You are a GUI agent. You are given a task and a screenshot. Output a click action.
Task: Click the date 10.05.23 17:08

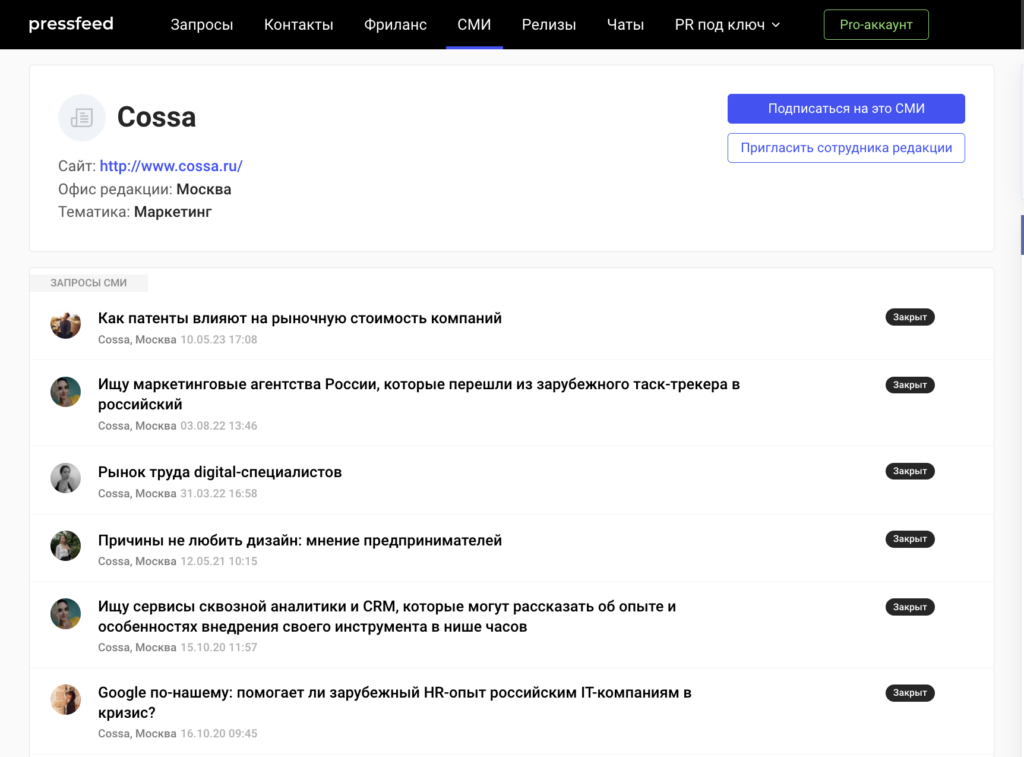click(219, 340)
